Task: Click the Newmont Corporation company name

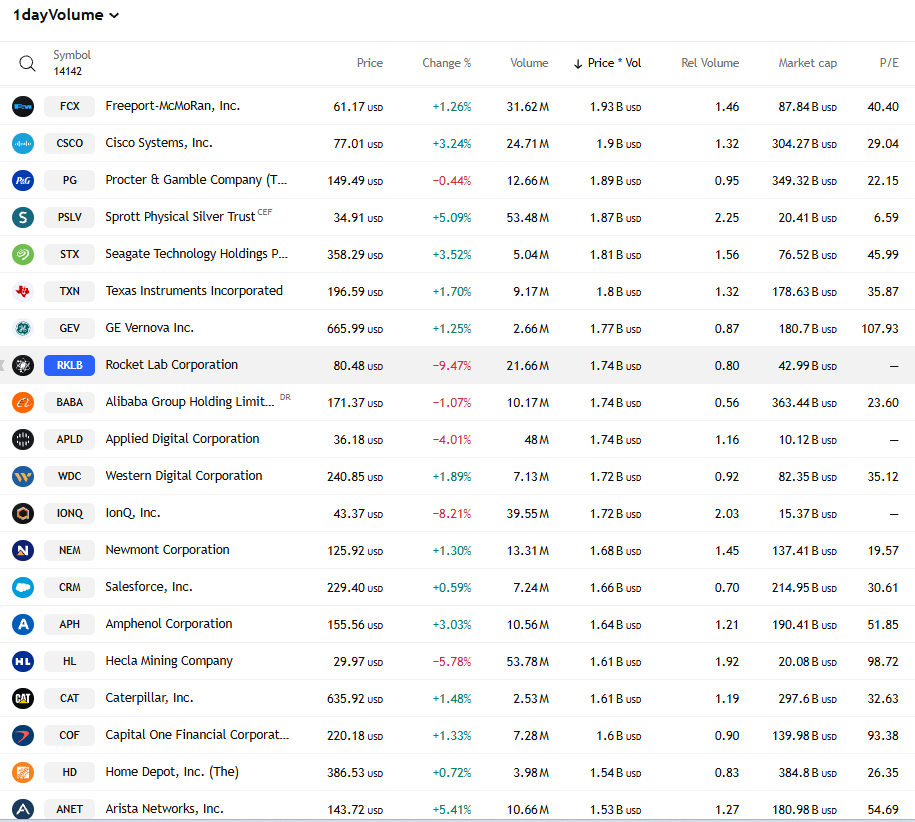Action: point(167,550)
